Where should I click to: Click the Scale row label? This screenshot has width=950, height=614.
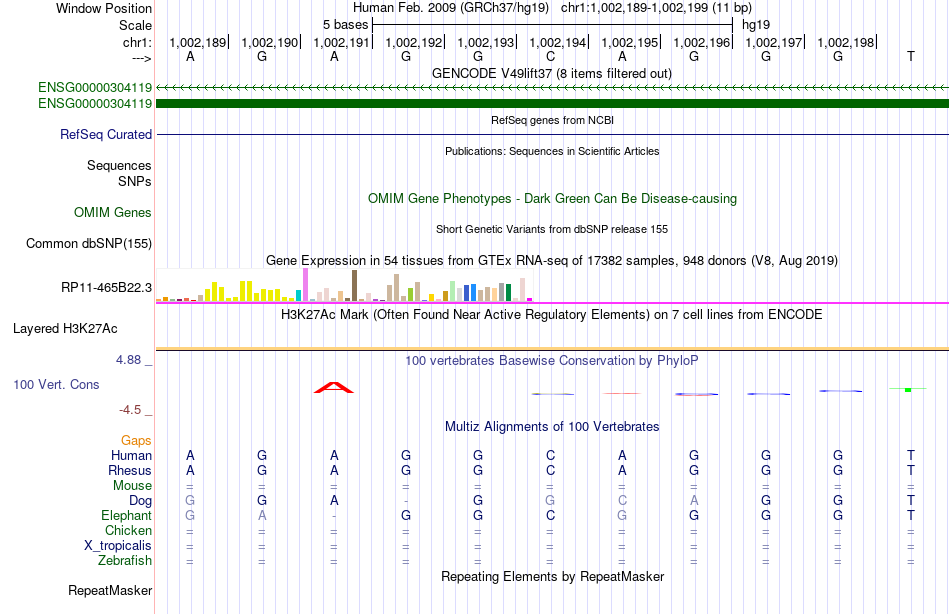(135, 25)
